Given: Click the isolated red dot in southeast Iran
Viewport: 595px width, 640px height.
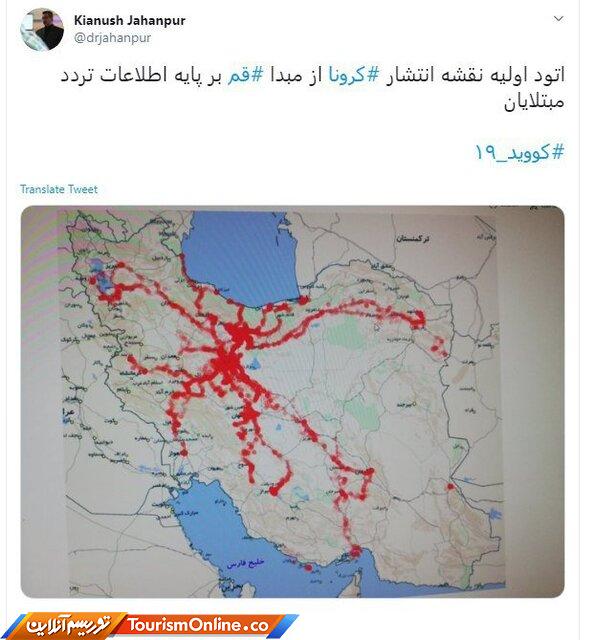Looking at the screenshot, I should [x=450, y=487].
